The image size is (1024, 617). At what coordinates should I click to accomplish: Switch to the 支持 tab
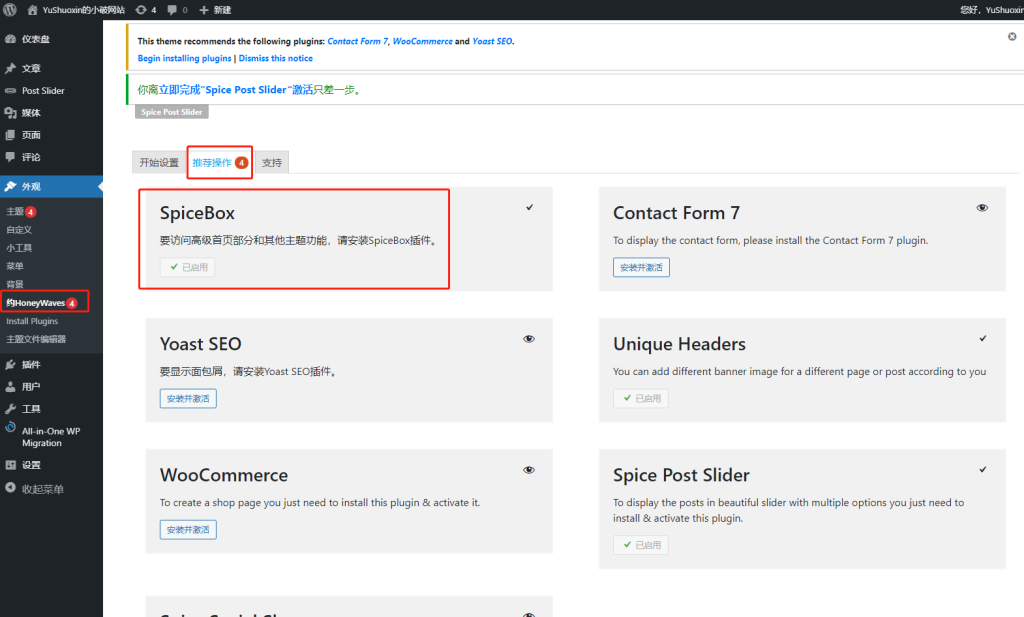click(271, 162)
